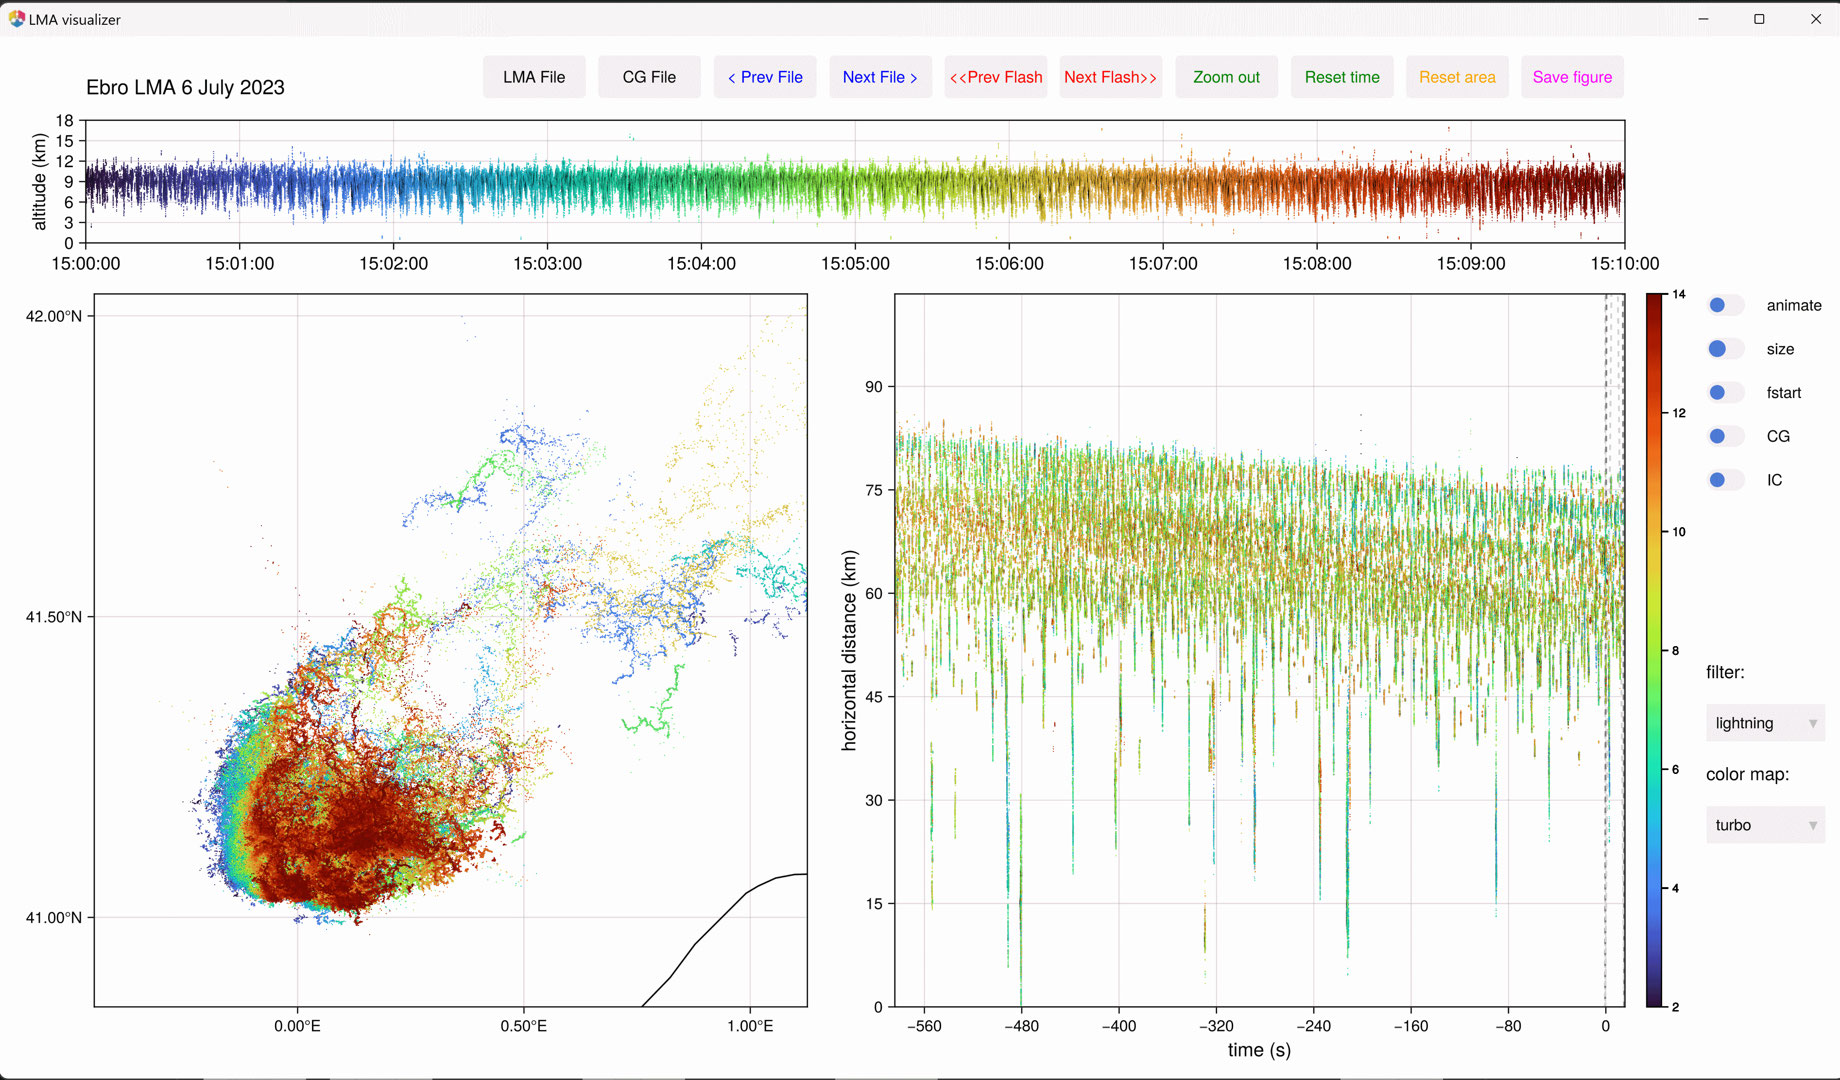Viewport: 1840px width, 1080px height.
Task: Toggle the IC switch
Action: pyautogui.click(x=1726, y=480)
